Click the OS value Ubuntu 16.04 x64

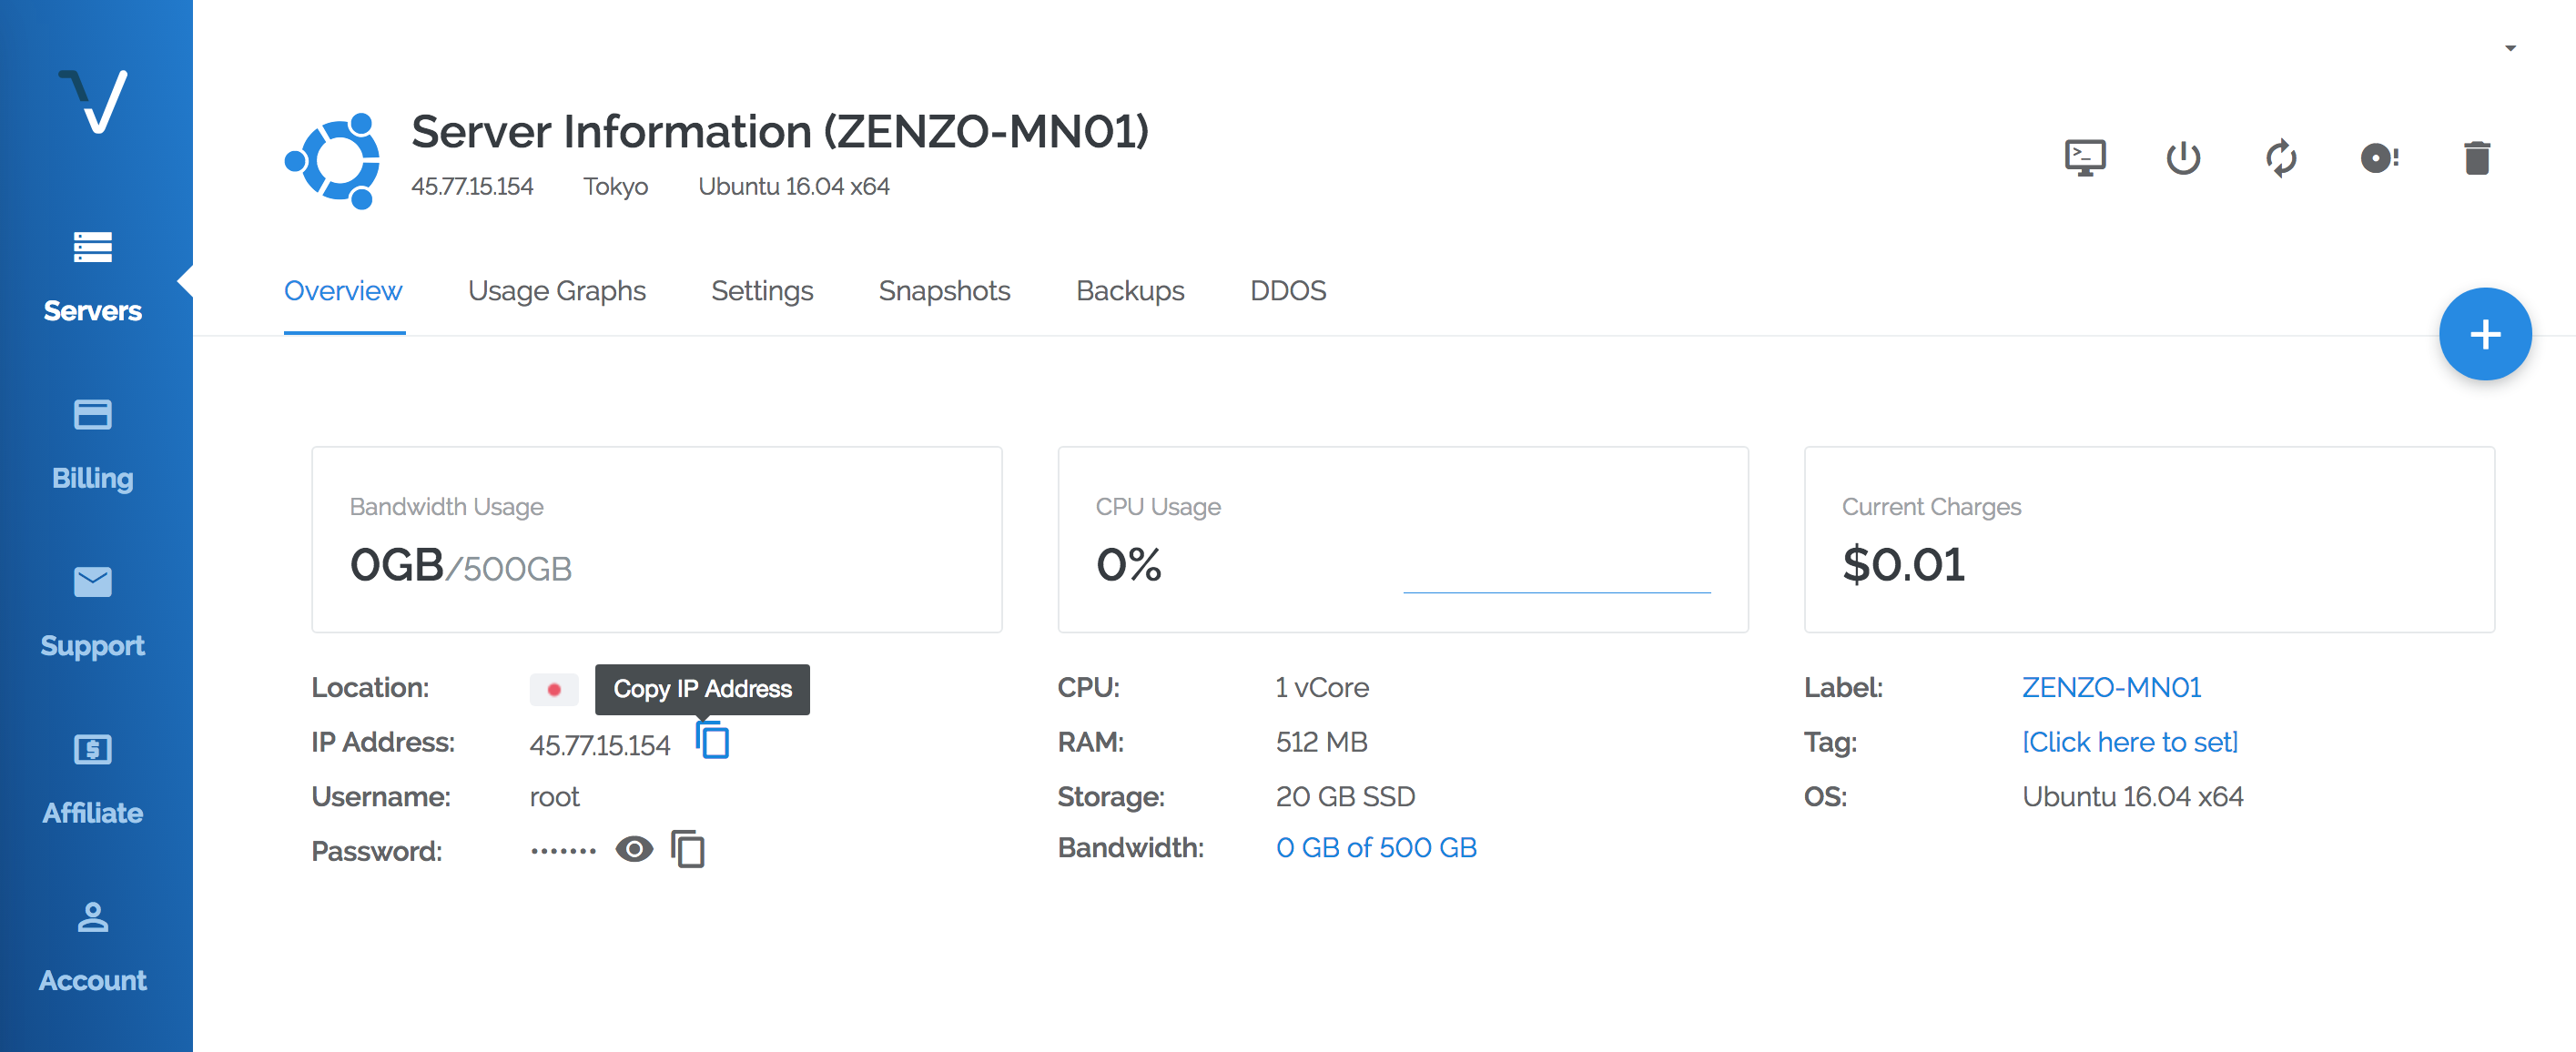(x=2132, y=797)
